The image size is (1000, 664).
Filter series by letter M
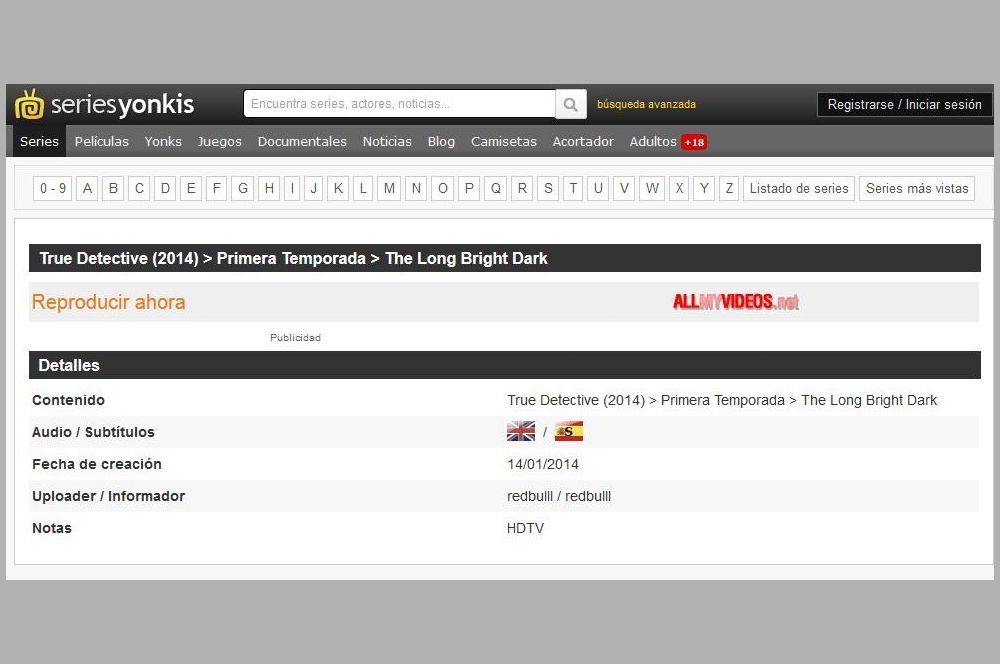click(x=389, y=188)
